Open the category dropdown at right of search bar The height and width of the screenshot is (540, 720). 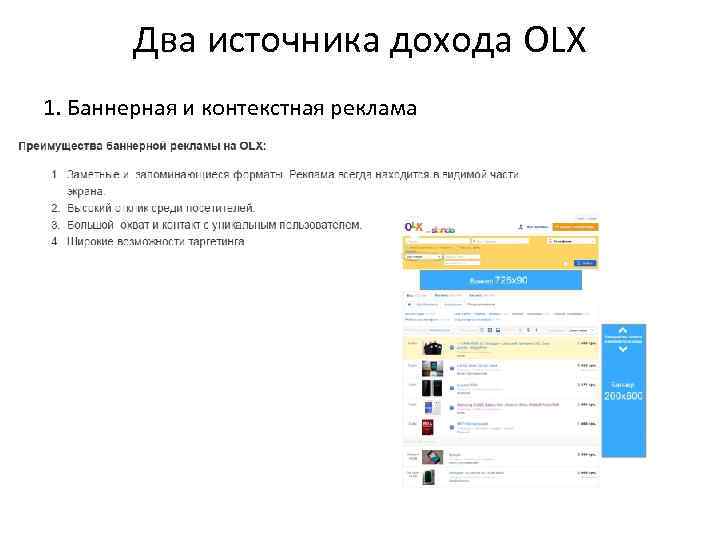[572, 241]
